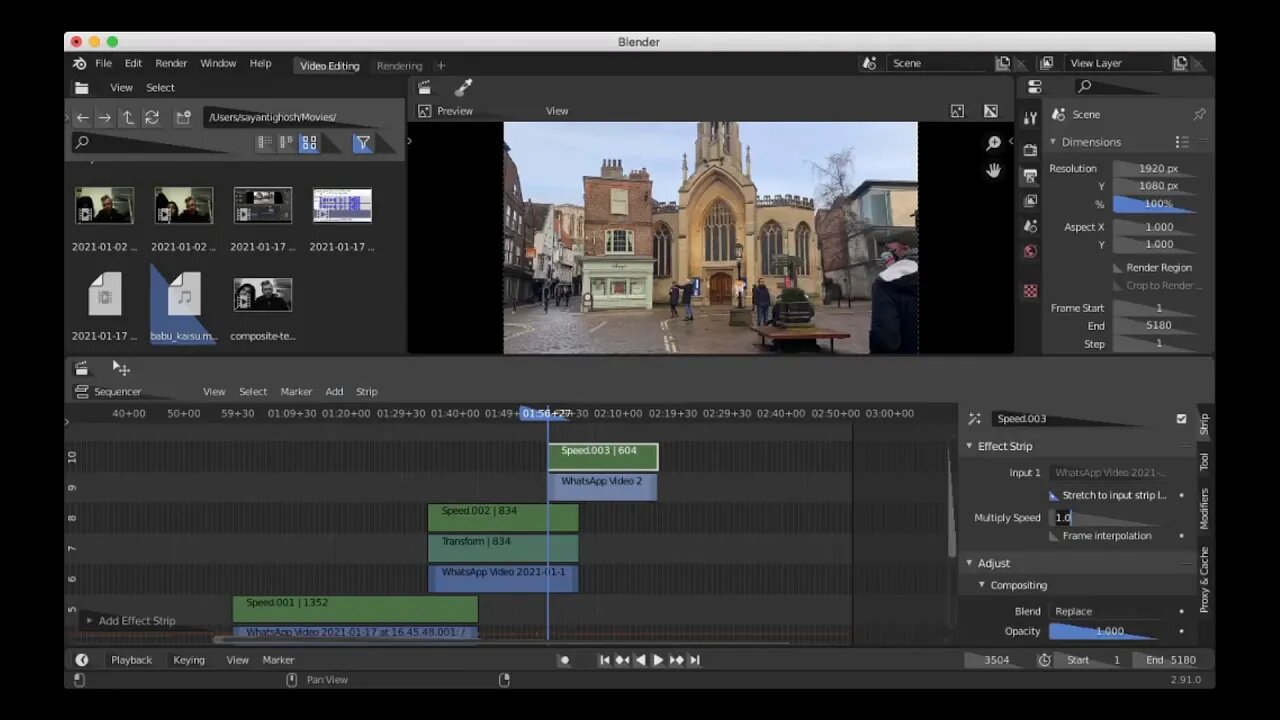The image size is (1280, 720).
Task: Switch file browser to vertical list display
Action: pos(265,143)
